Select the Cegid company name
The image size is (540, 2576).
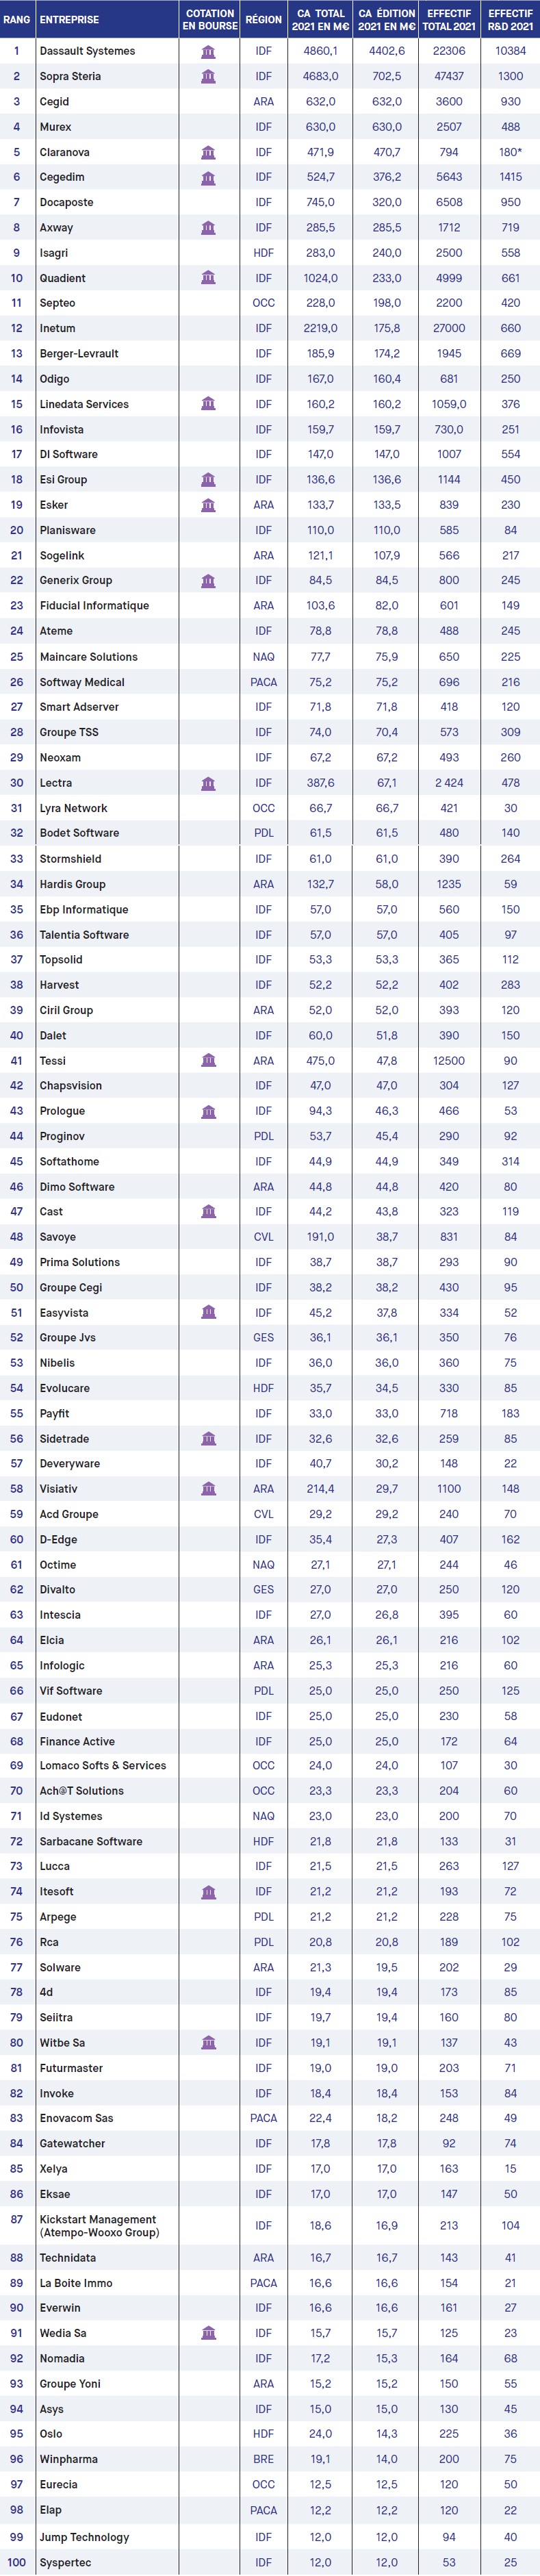tap(54, 101)
